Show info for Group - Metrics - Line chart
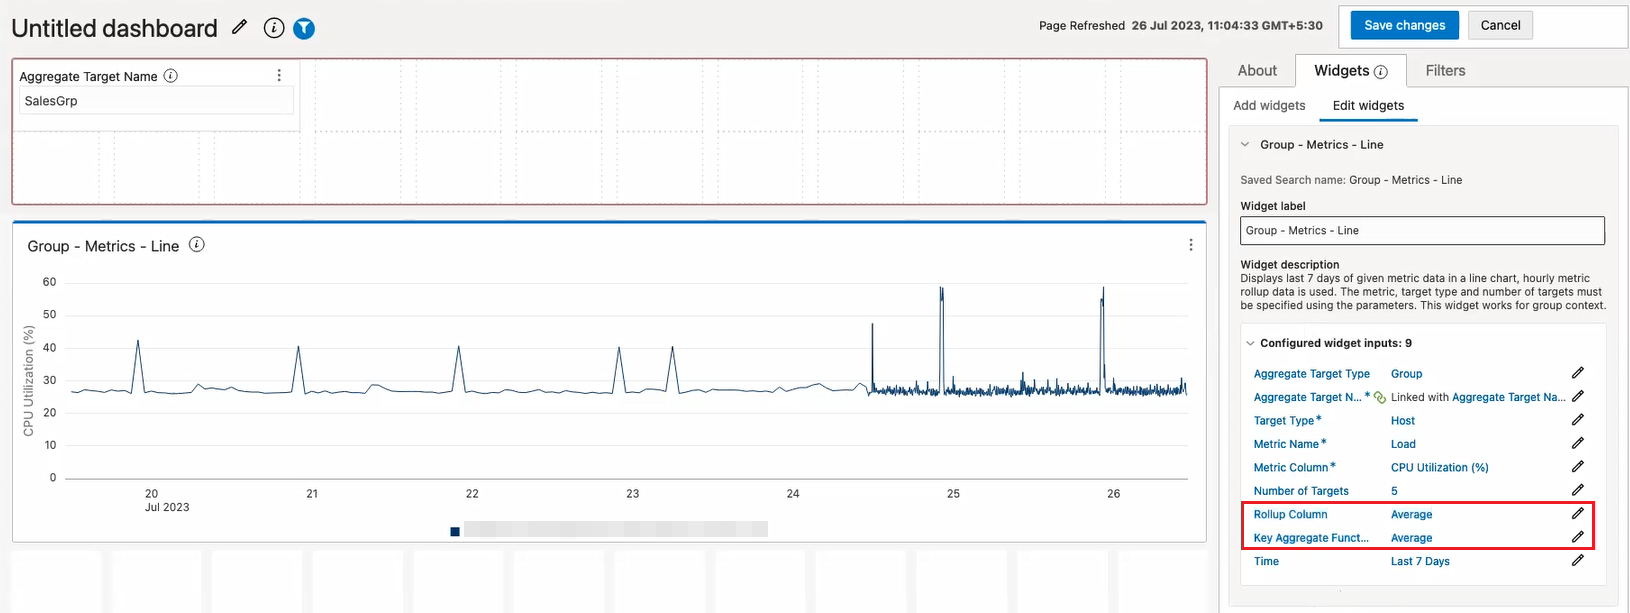 [197, 245]
